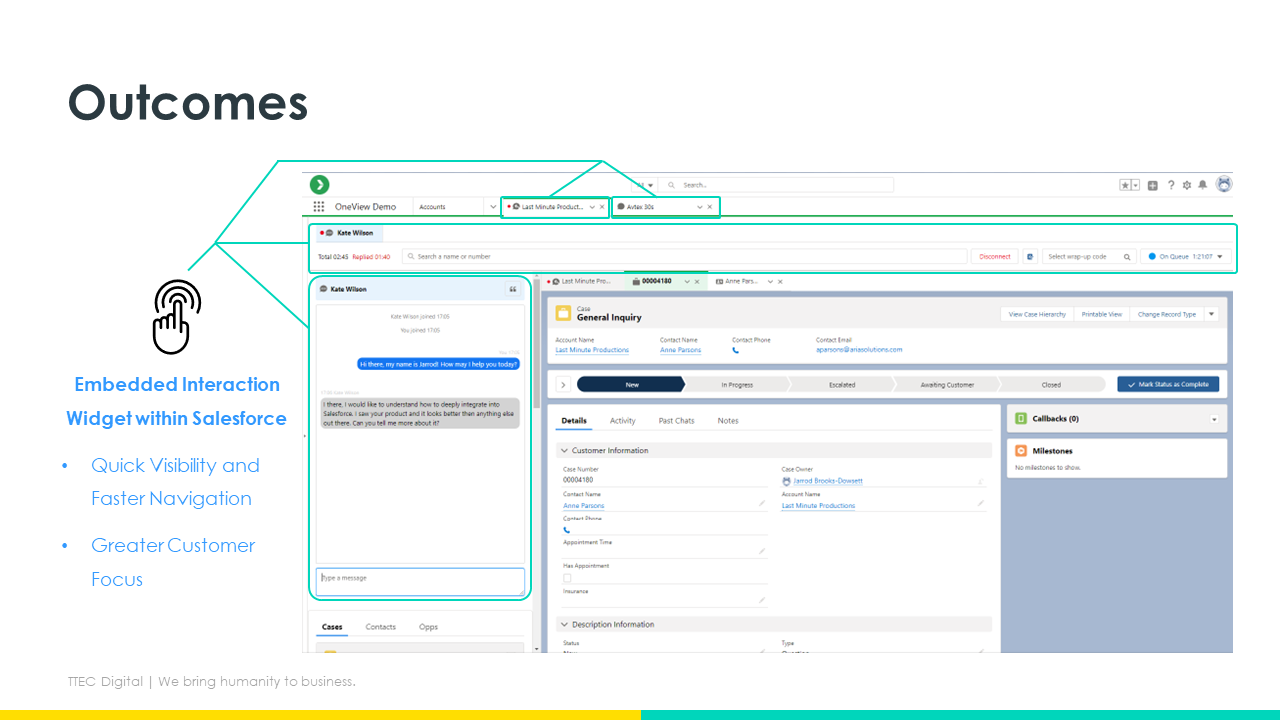
Task: Click View Case Hierarchy button
Action: pyautogui.click(x=1037, y=314)
